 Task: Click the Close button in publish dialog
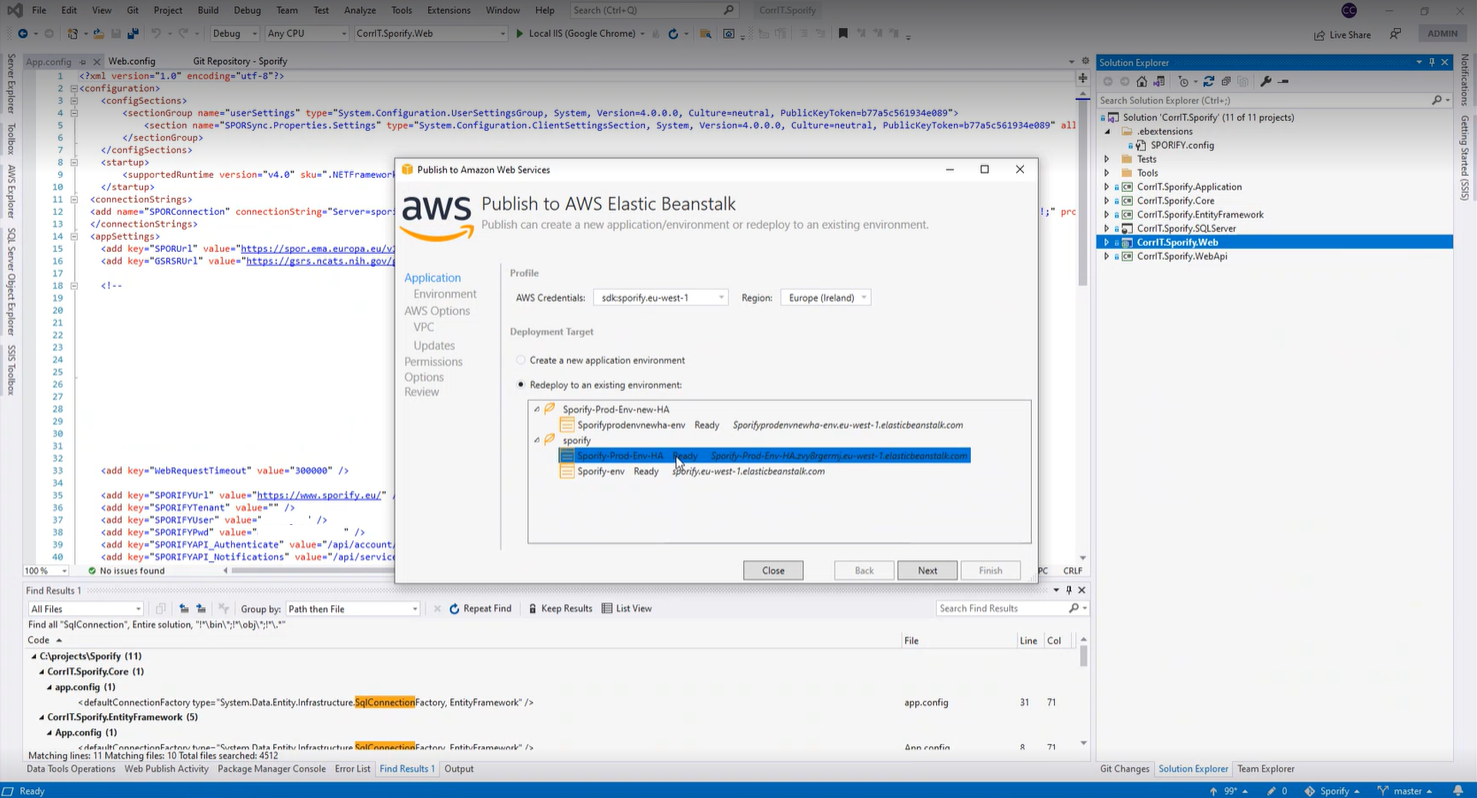(773, 570)
